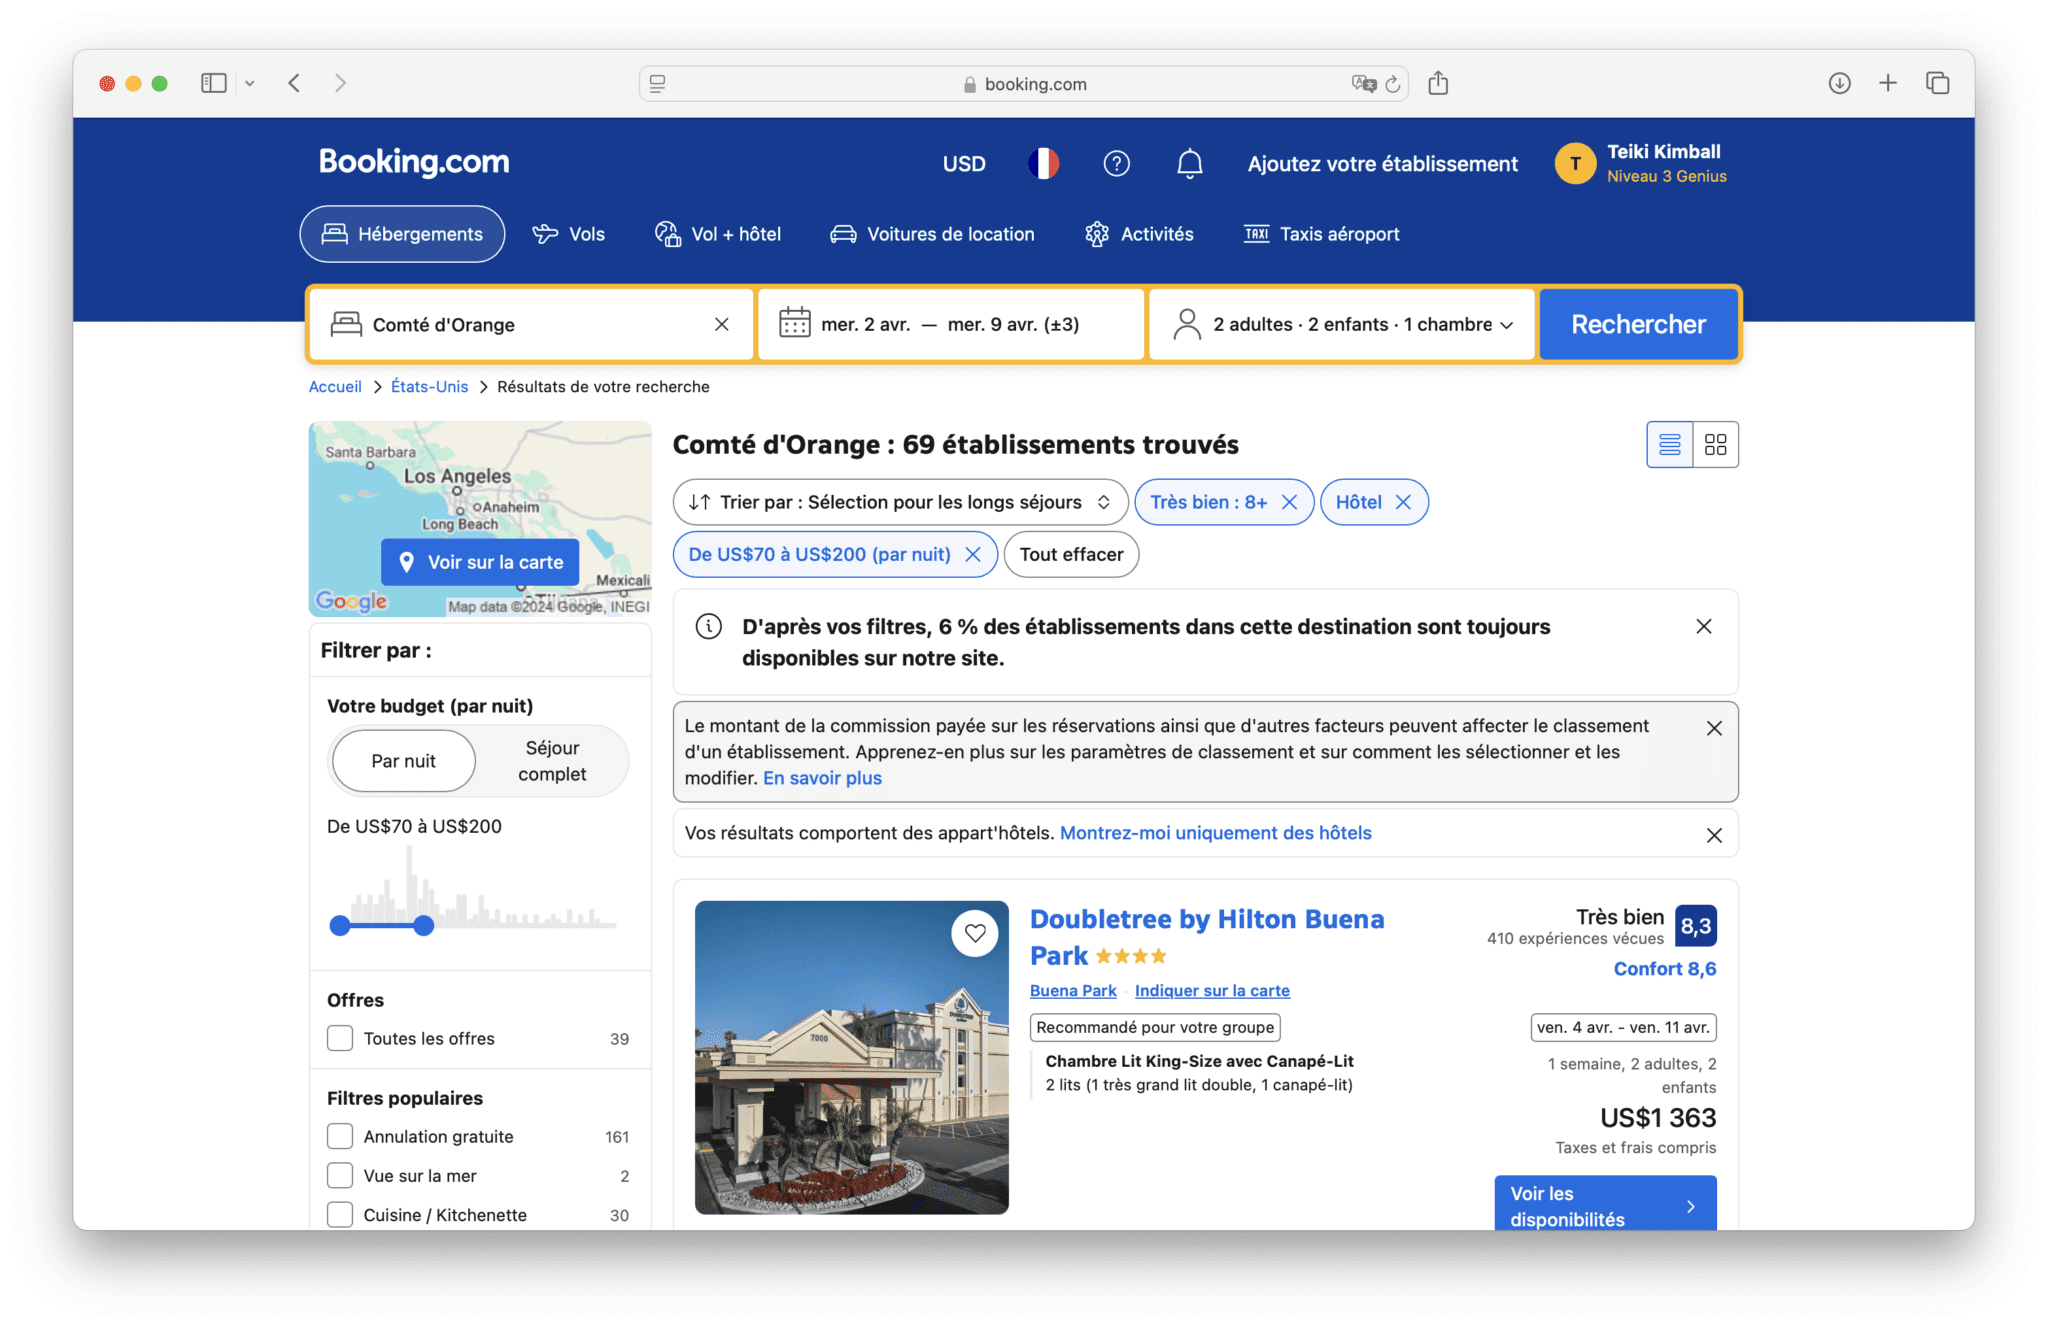Expand the 2 adultes · 2 enfants guests dropdown
Viewport: 2048px width, 1327px height.
(x=1342, y=324)
